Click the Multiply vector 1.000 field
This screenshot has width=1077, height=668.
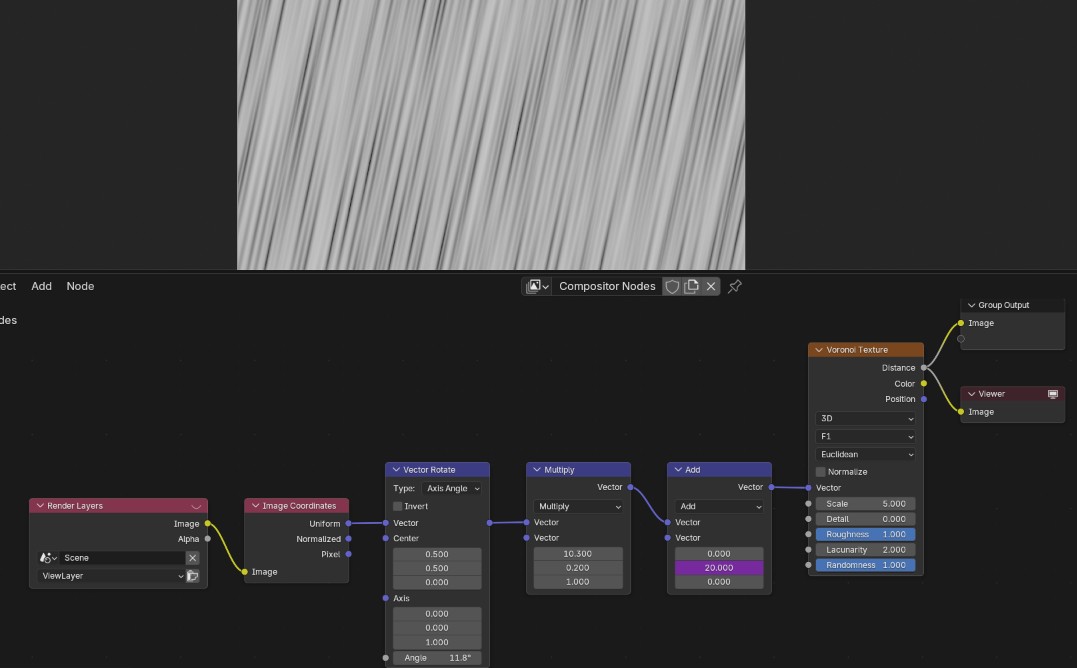tap(578, 581)
